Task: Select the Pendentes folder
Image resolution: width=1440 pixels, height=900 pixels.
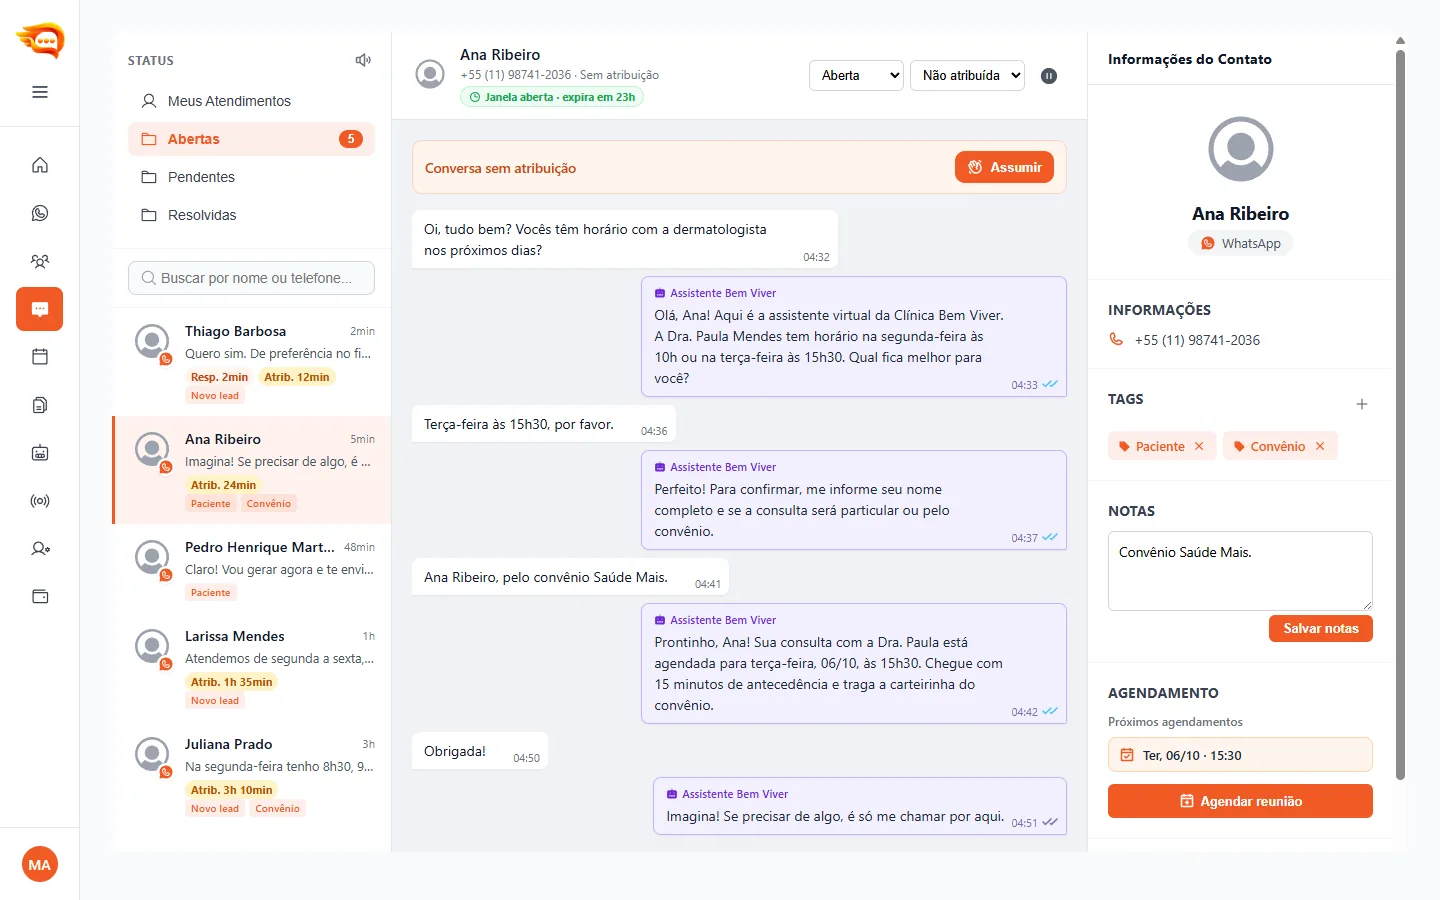Action: point(251,177)
